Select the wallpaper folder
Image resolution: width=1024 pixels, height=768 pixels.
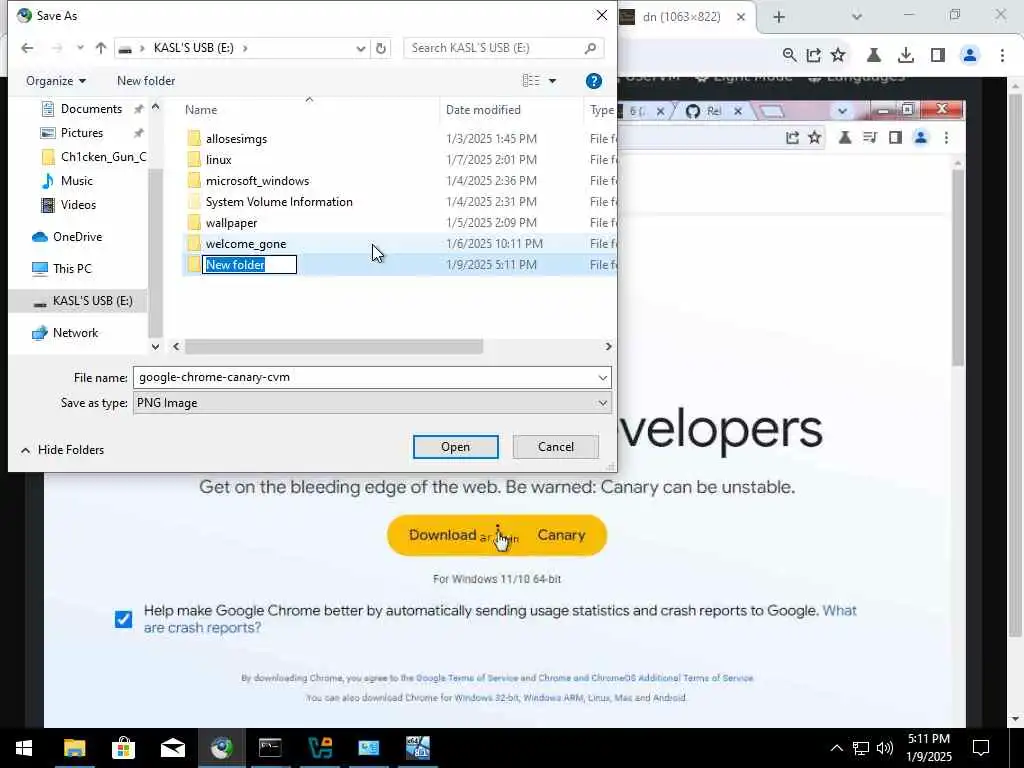tap(231, 223)
